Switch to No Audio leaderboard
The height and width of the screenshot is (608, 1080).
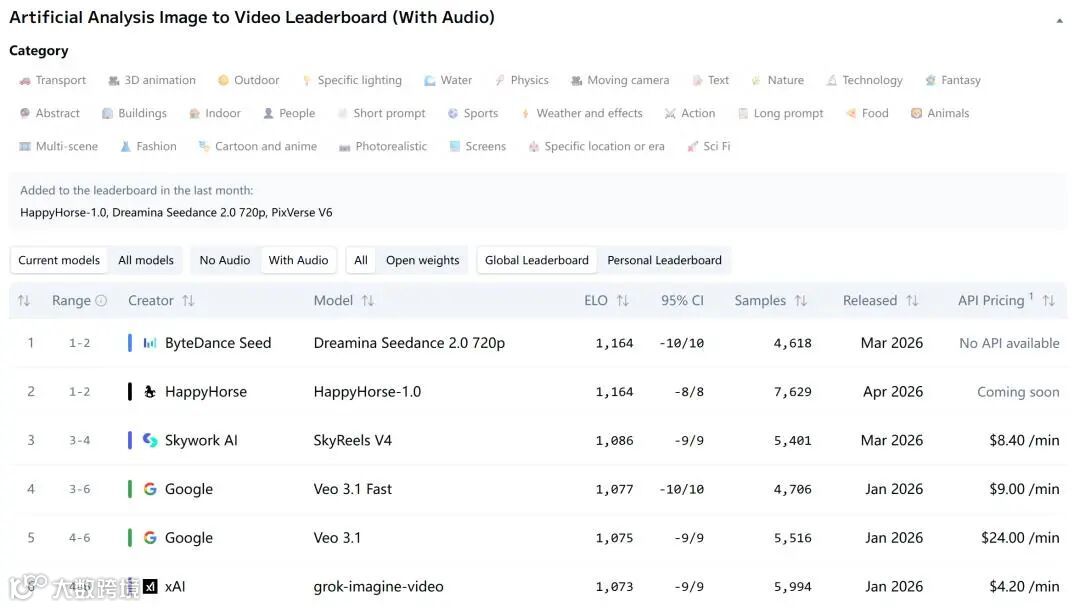tap(224, 260)
